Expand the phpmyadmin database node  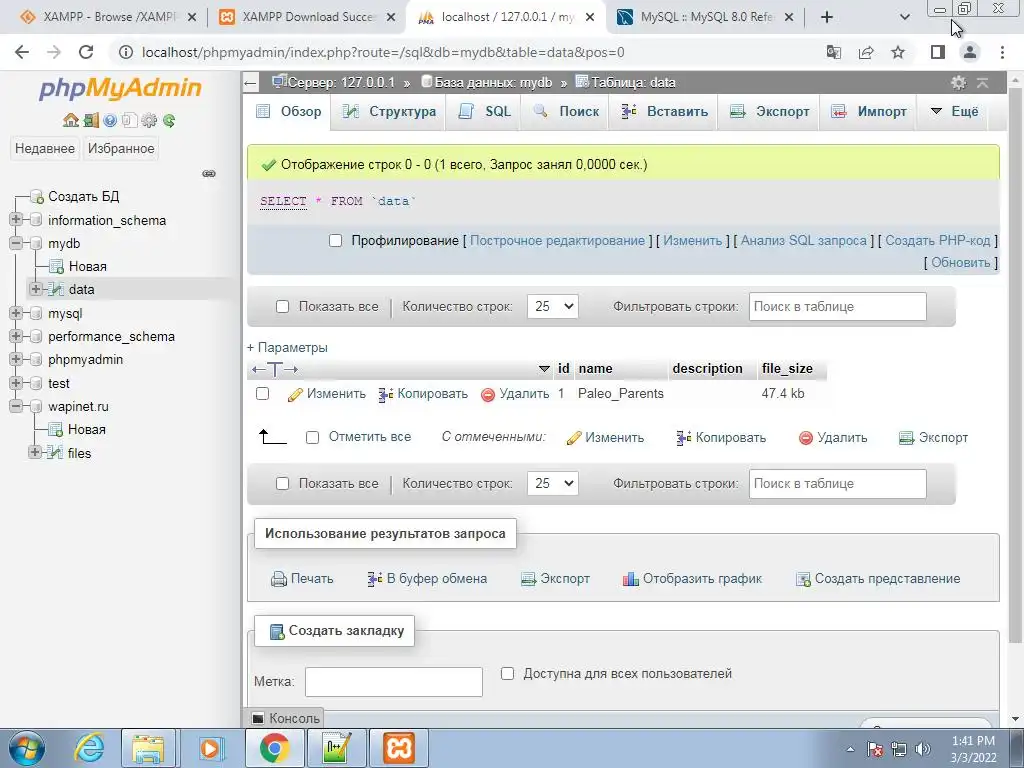[16, 359]
